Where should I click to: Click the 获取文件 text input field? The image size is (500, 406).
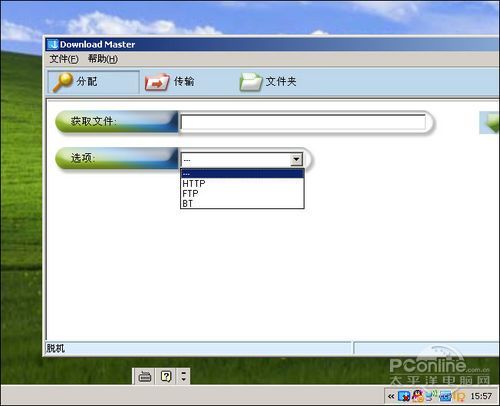[x=303, y=122]
